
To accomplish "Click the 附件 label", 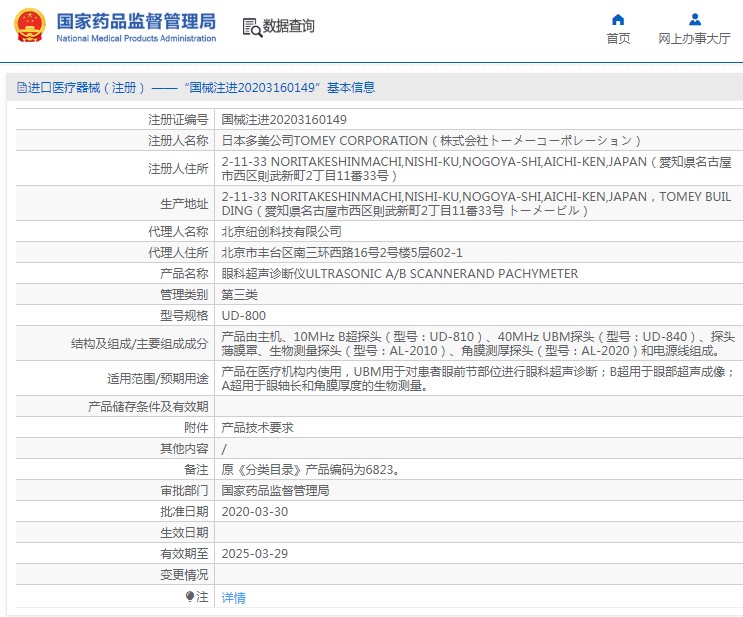I will 196,428.
